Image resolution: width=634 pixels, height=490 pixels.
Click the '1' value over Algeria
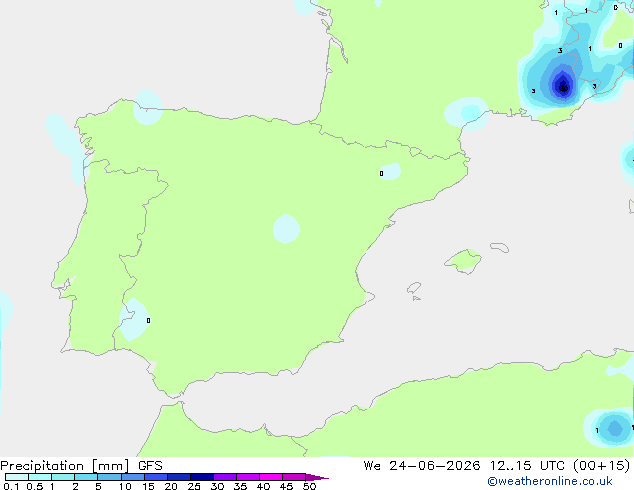pyautogui.click(x=597, y=431)
